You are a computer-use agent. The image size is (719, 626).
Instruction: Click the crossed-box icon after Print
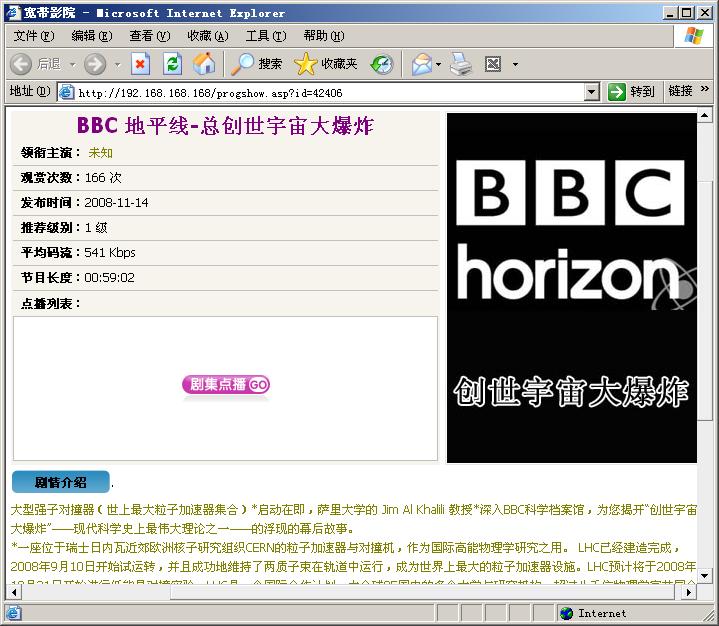point(493,64)
